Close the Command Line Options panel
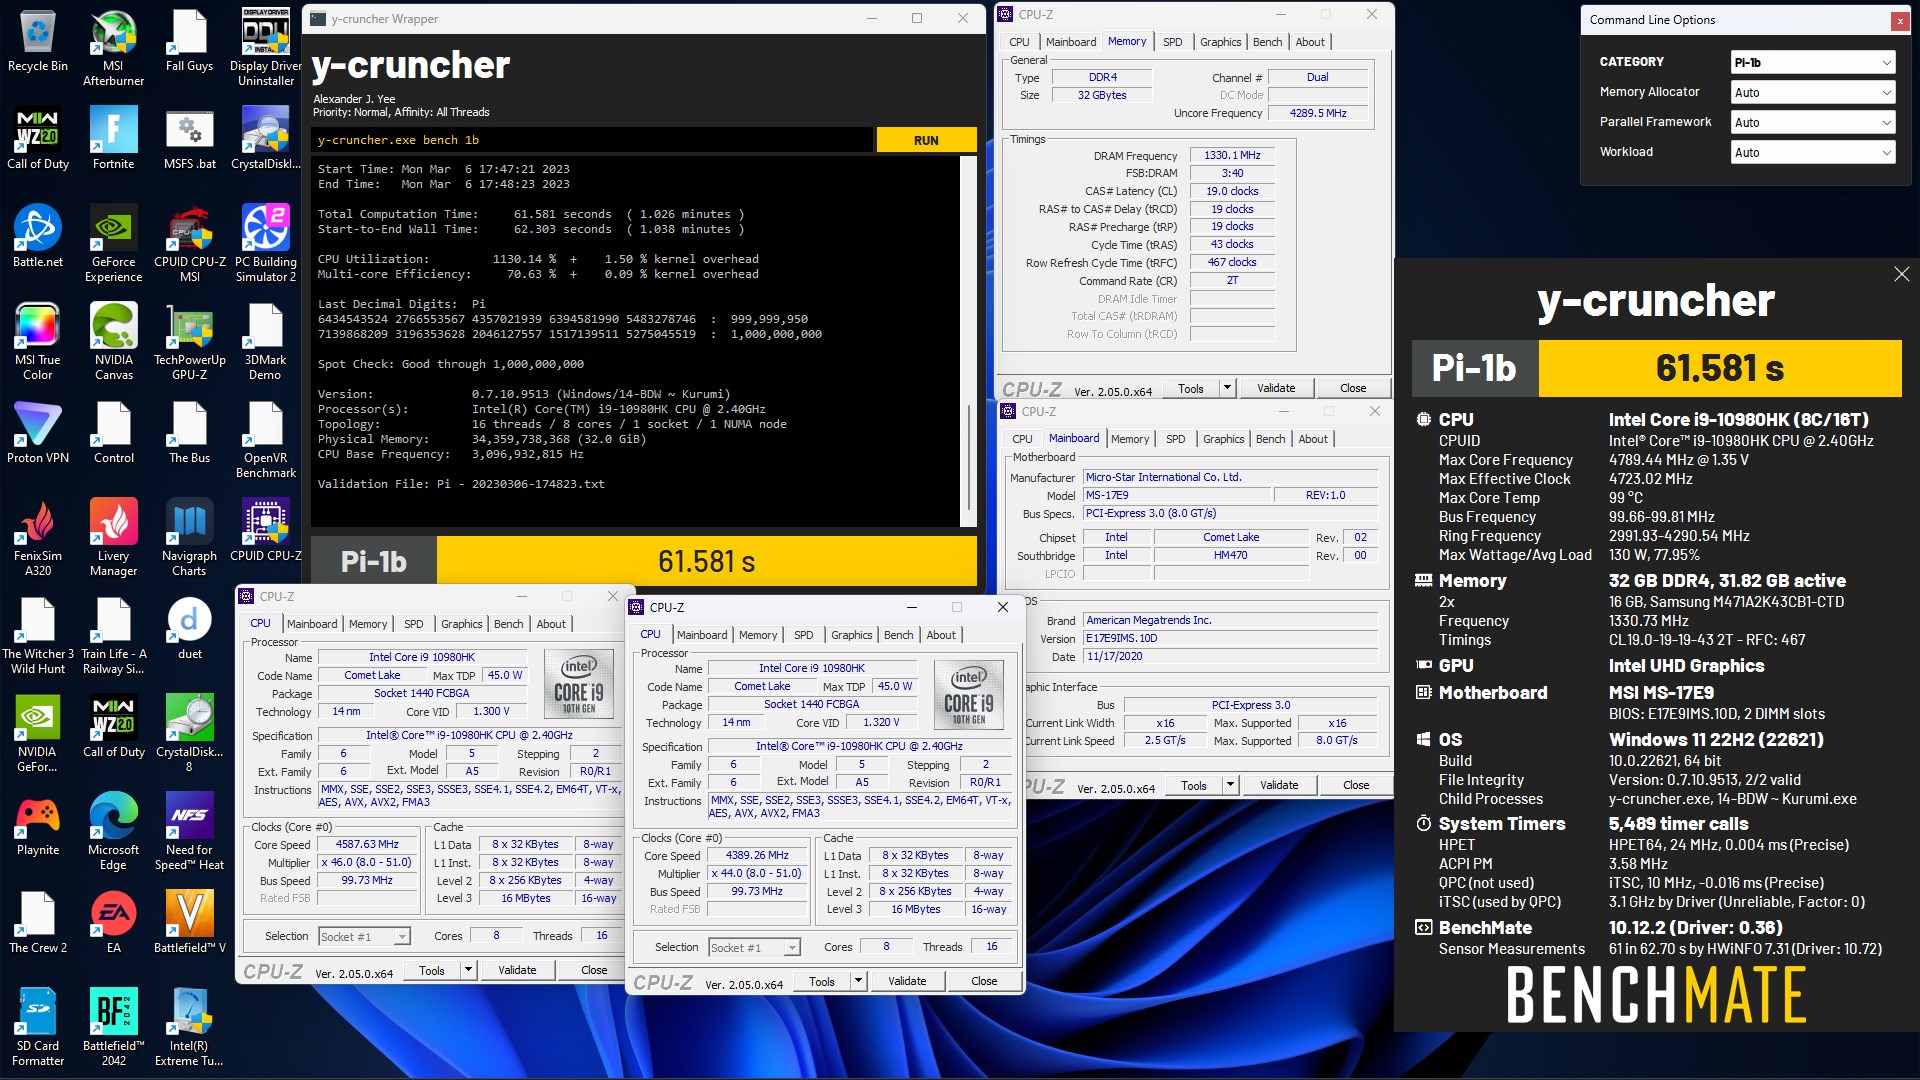This screenshot has width=1920, height=1080. (x=1899, y=20)
